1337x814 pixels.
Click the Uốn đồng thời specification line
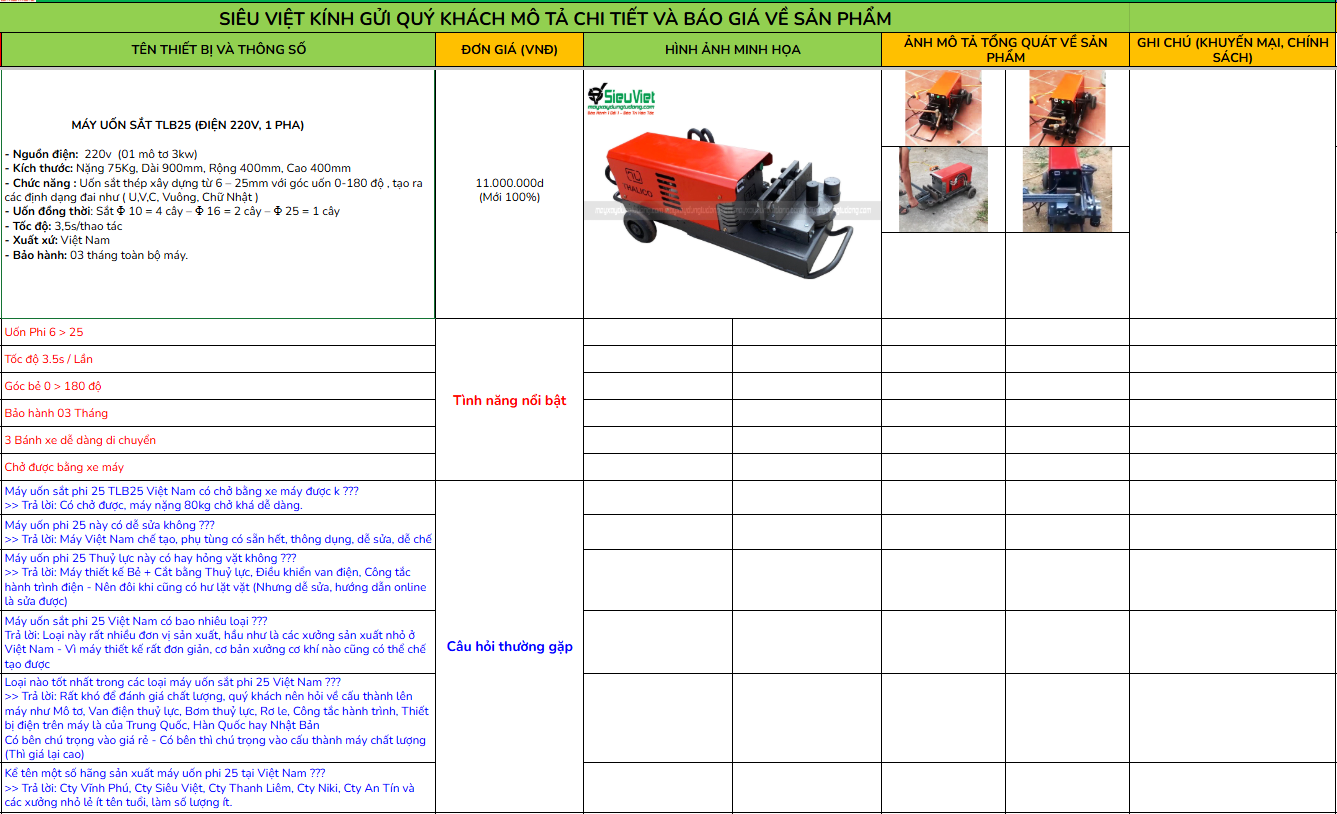tap(172, 211)
